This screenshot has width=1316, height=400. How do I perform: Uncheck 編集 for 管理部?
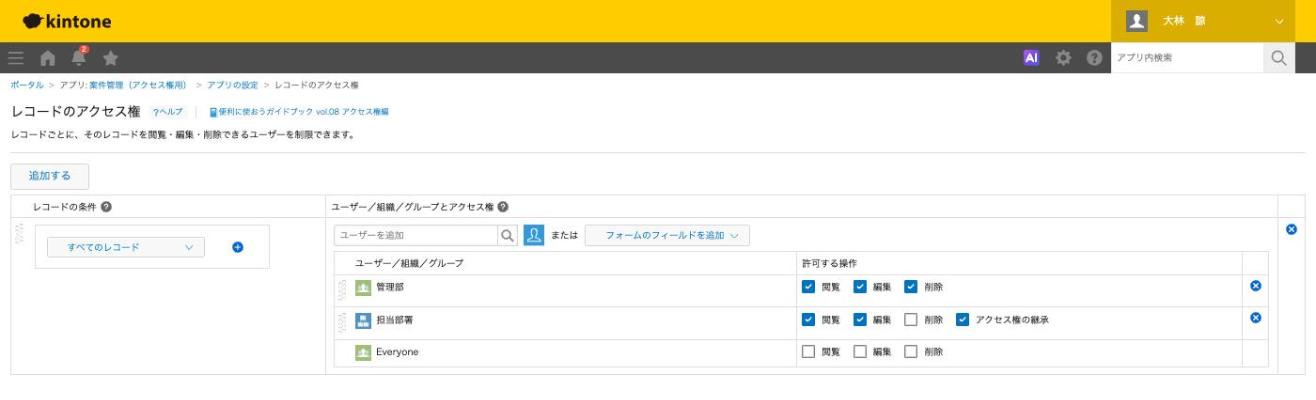[860, 287]
